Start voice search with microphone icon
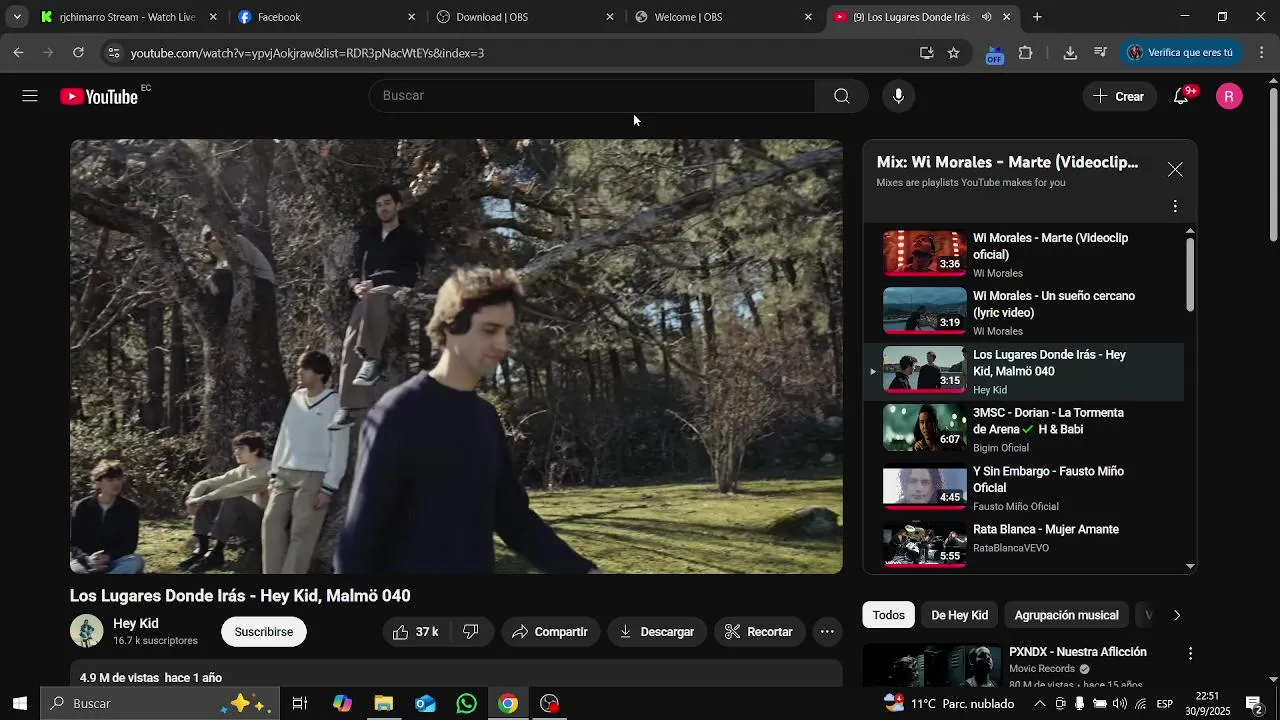Screen dimensions: 1280x720 click(898, 96)
